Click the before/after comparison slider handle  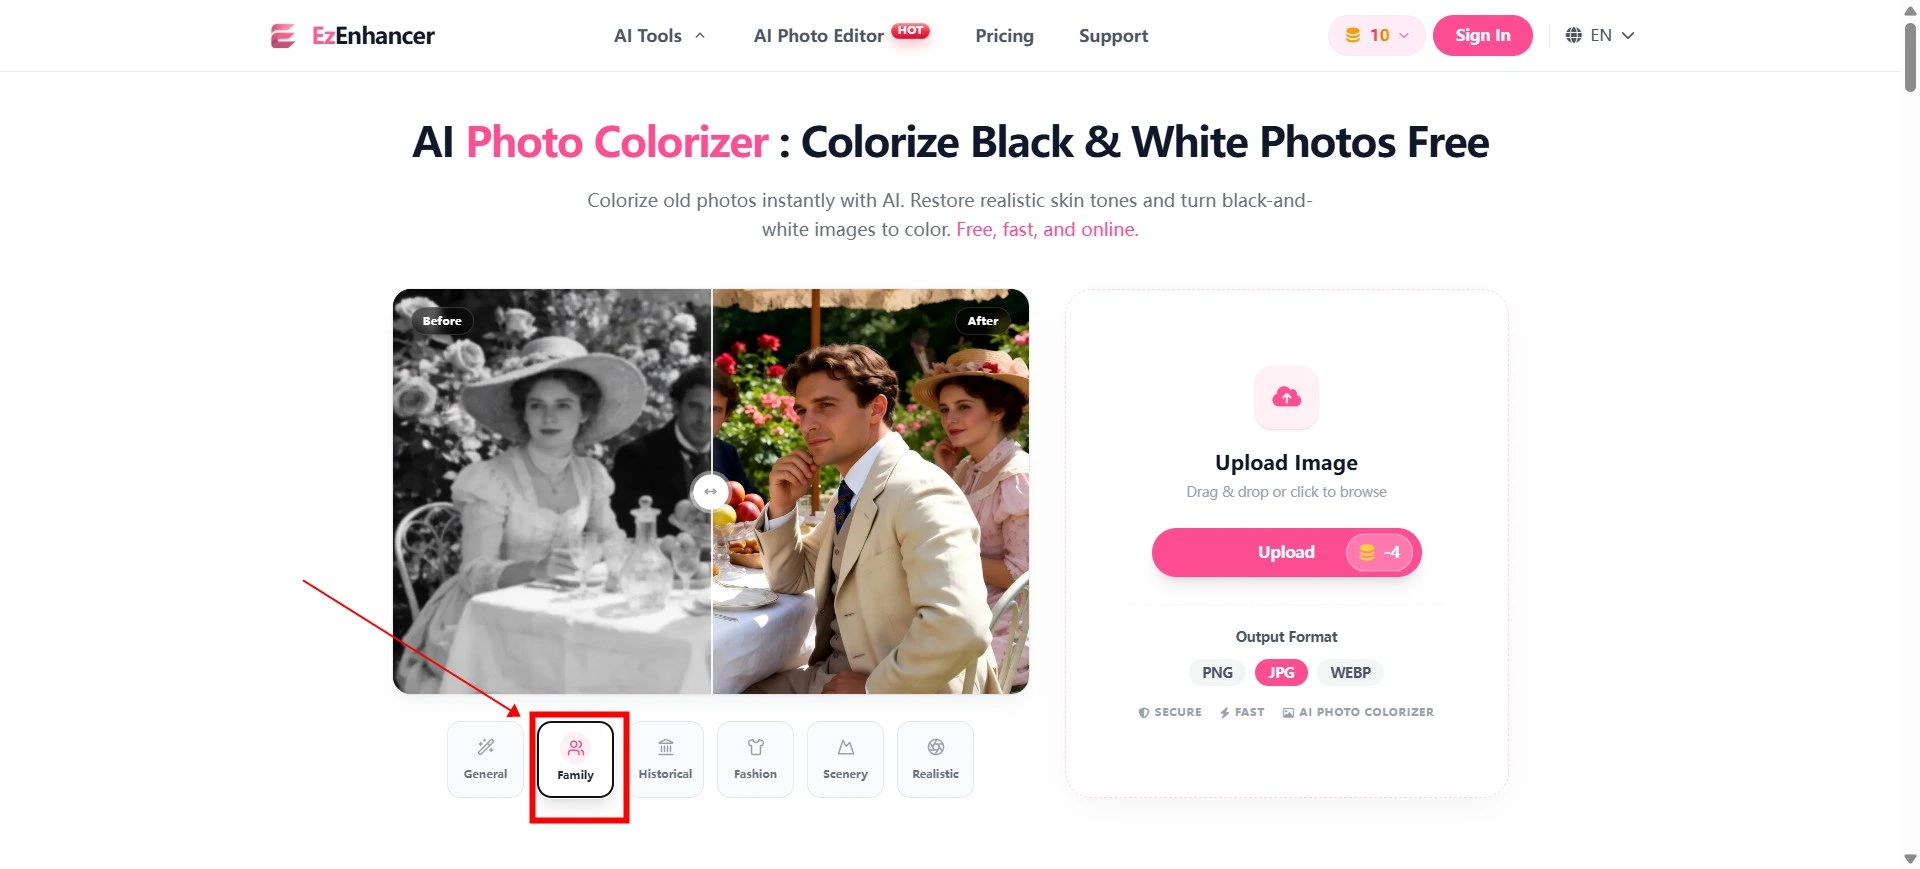coord(710,492)
